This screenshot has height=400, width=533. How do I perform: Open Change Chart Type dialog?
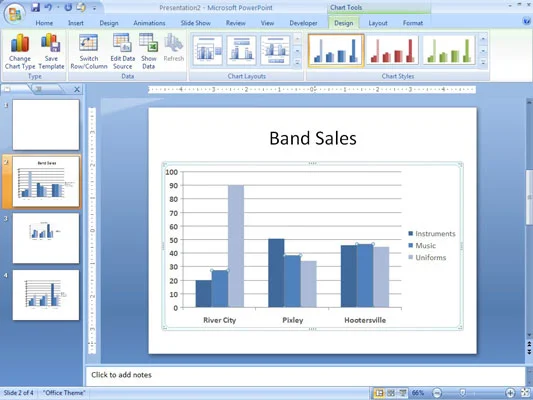point(20,51)
